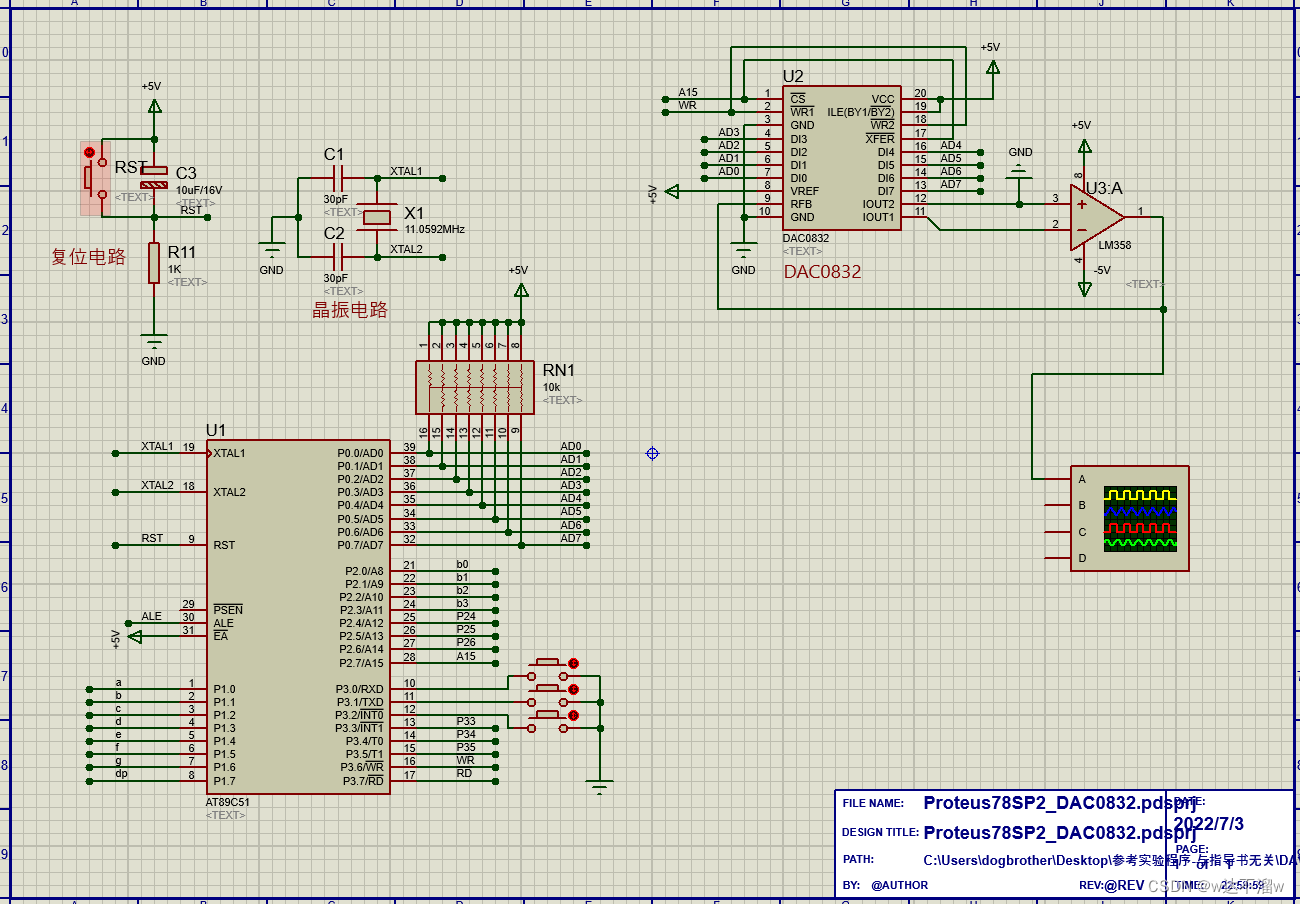
Task: Select crystal X1 symbol
Action: point(377,218)
